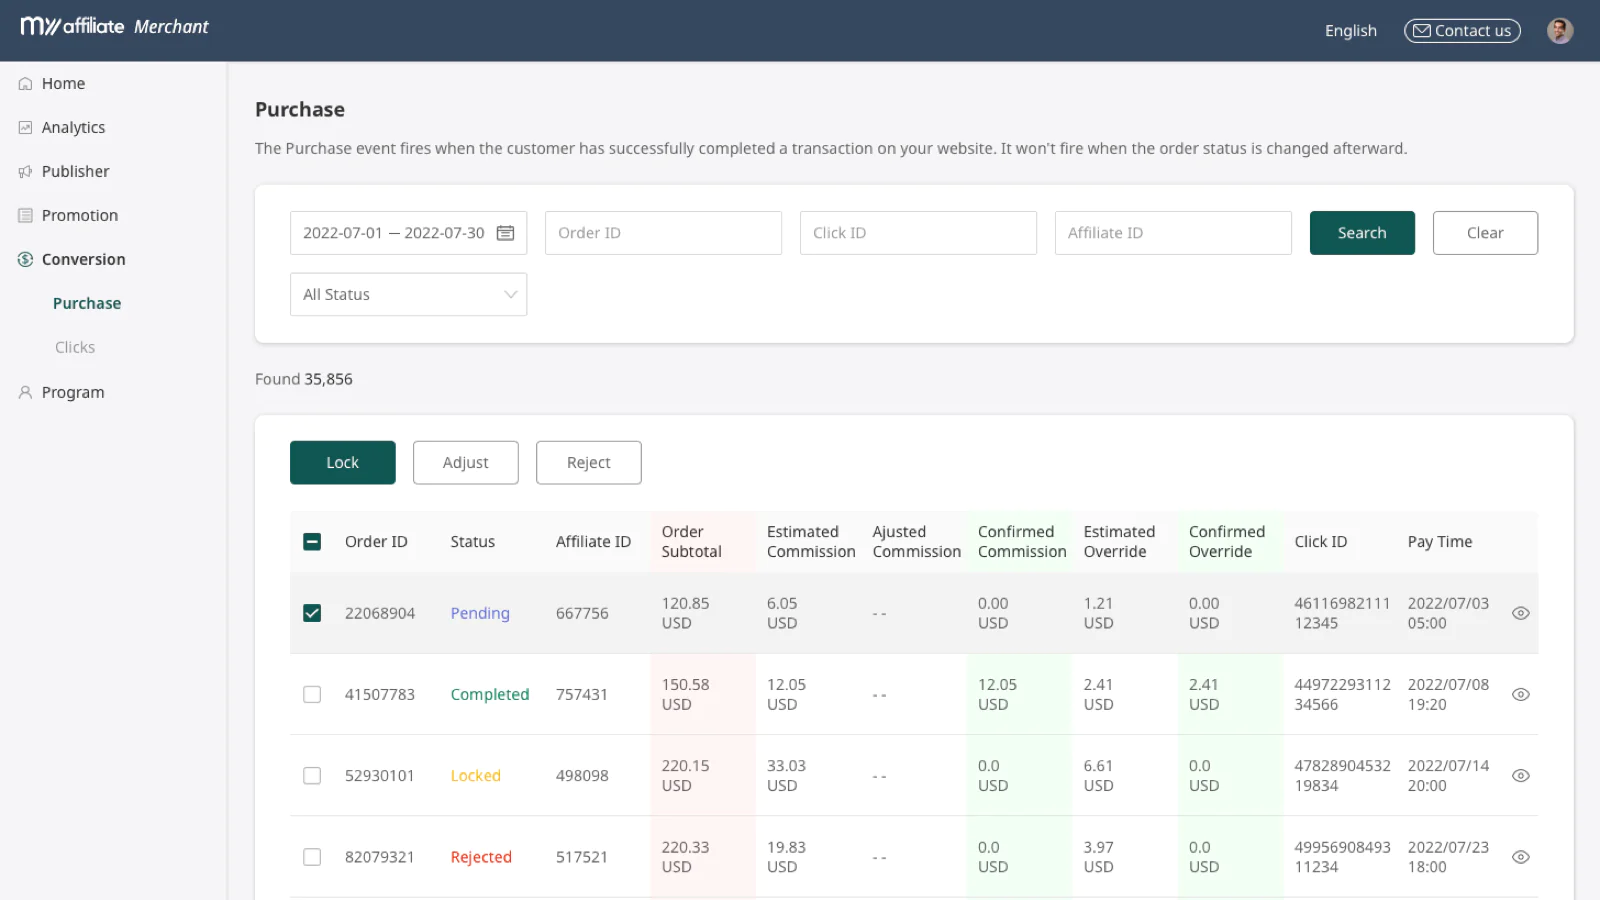Click the user avatar in header

[x=1559, y=31]
